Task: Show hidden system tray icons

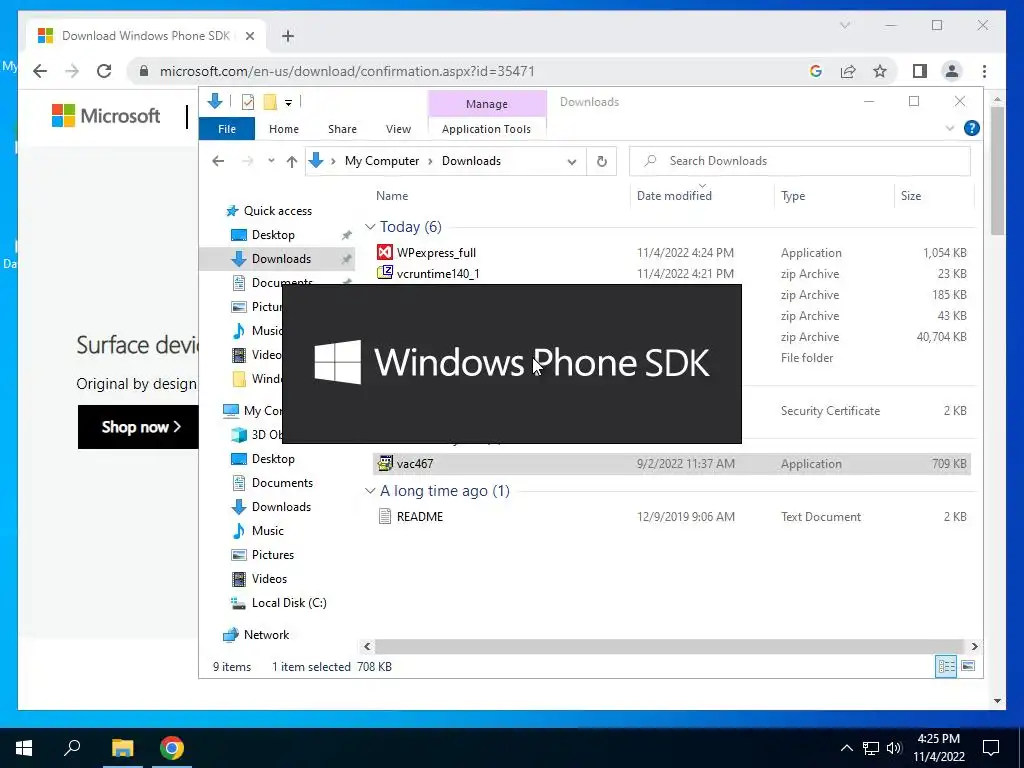Action: (x=846, y=748)
